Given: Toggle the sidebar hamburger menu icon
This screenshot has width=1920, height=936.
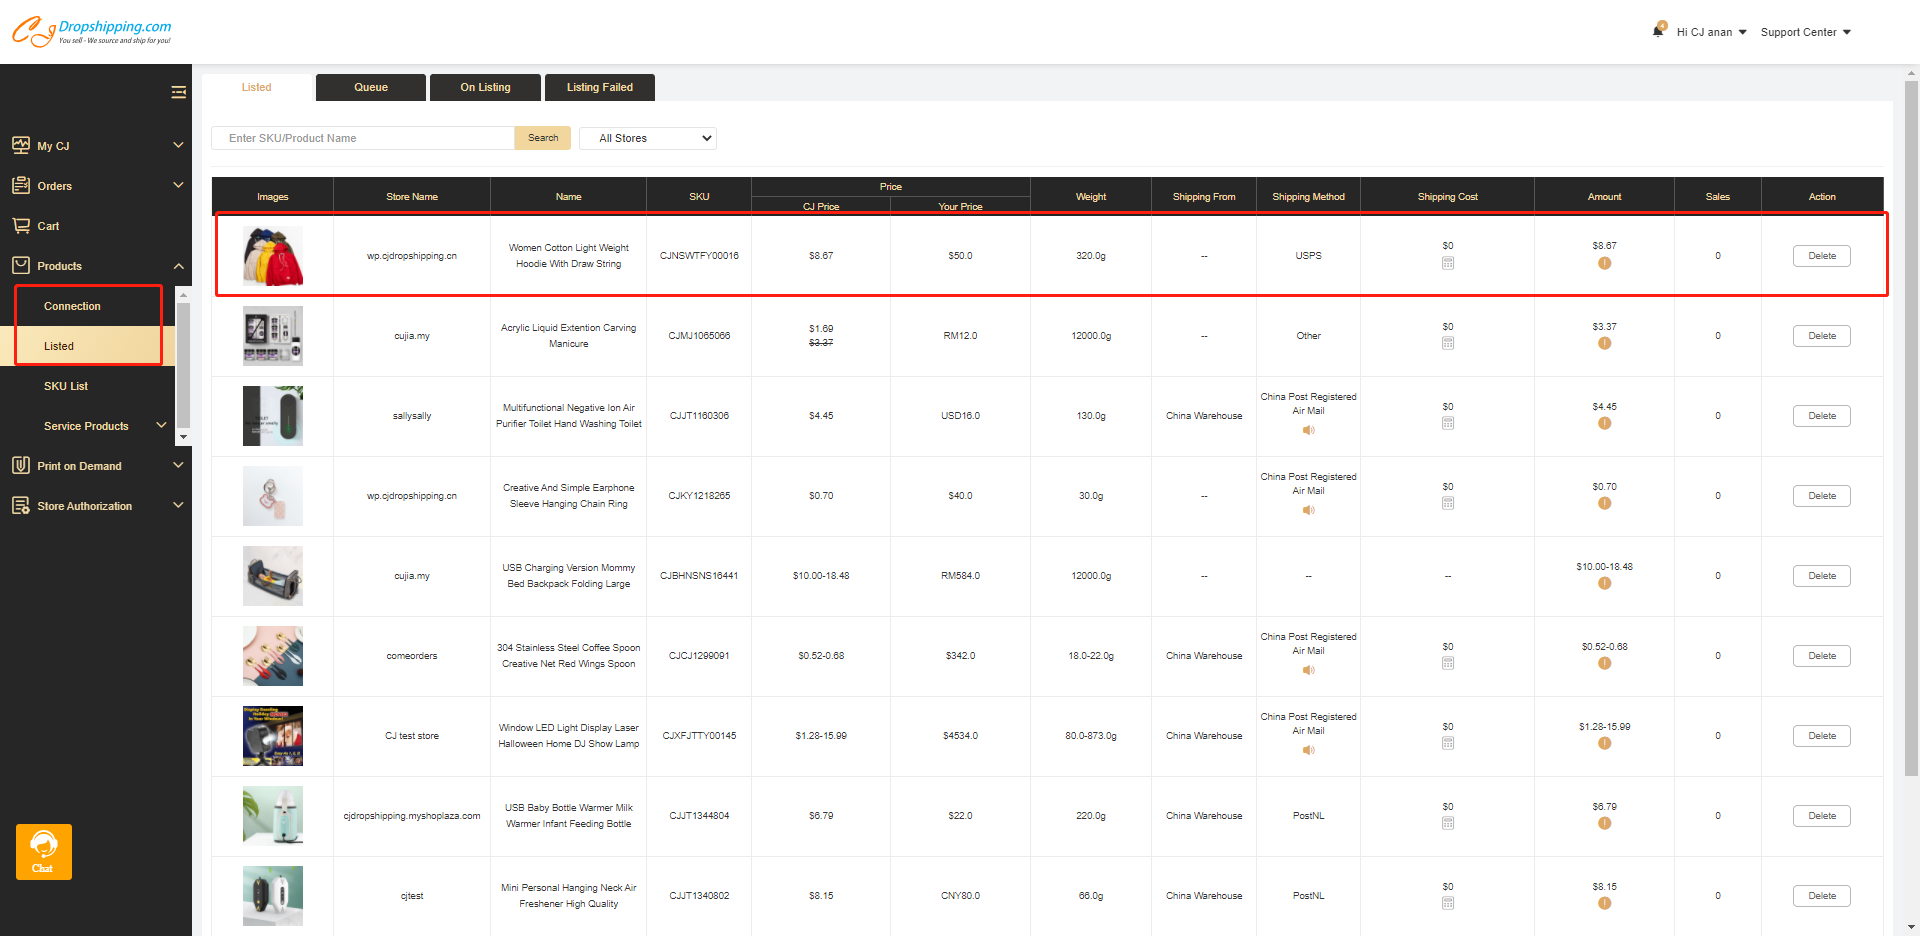Looking at the screenshot, I should (178, 93).
